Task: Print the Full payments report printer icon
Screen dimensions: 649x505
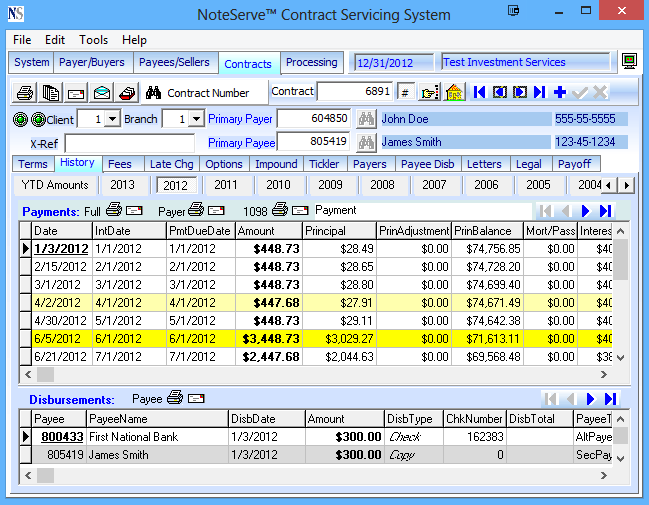Action: click(x=114, y=211)
